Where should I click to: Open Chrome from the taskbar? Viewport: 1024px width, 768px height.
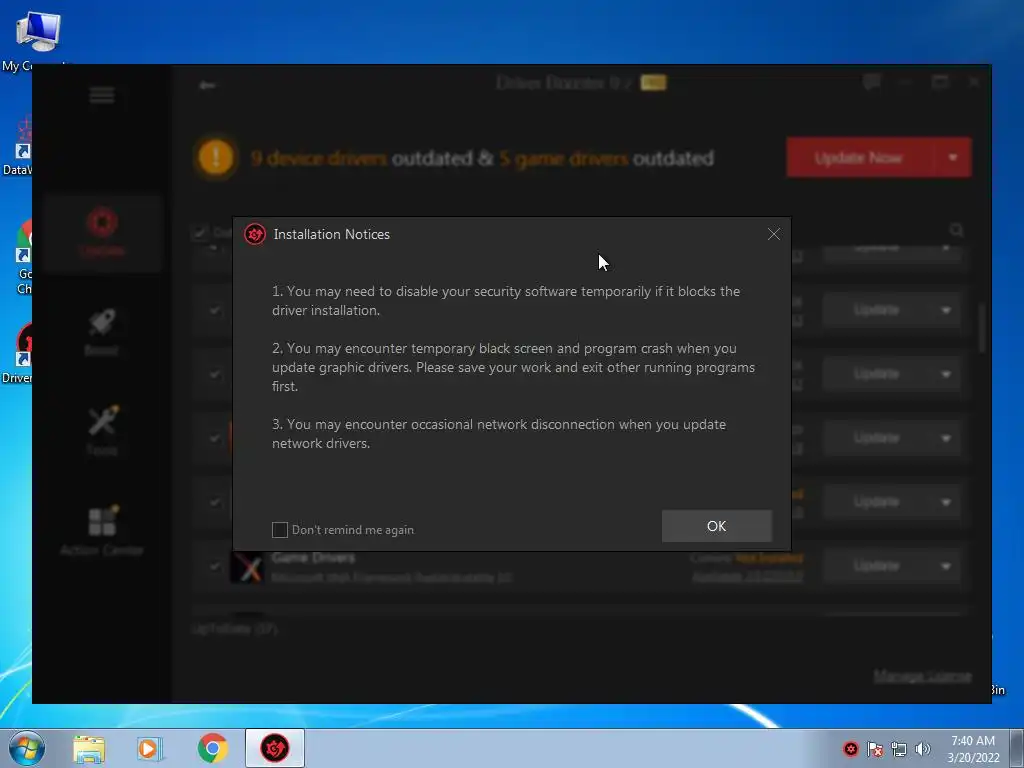212,748
